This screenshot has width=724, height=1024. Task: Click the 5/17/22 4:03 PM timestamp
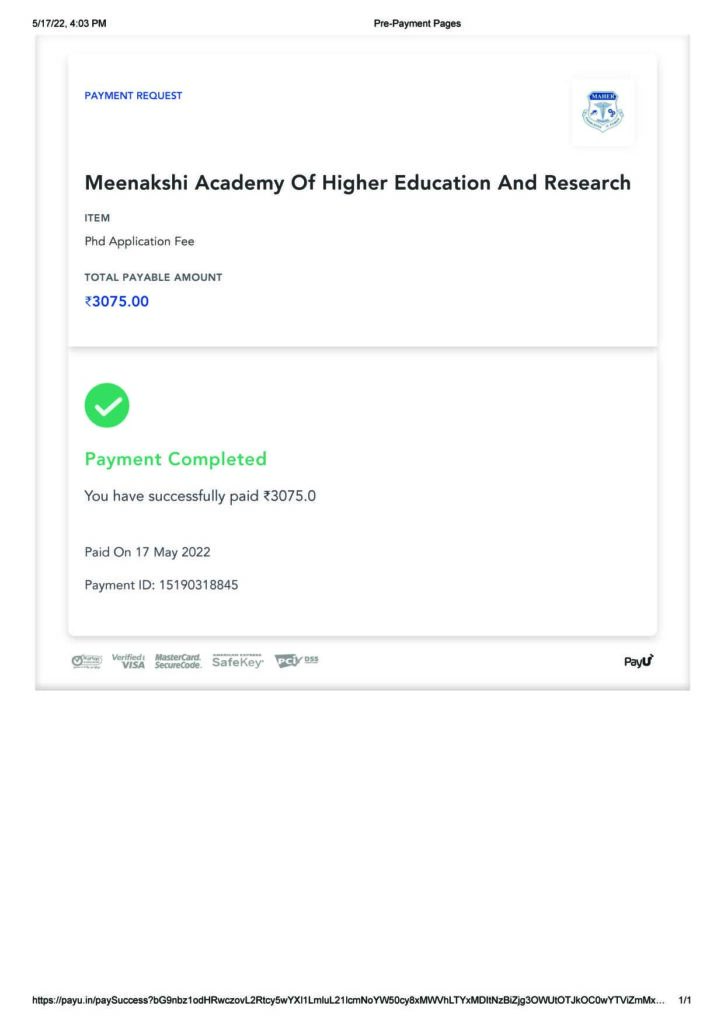[69, 24]
